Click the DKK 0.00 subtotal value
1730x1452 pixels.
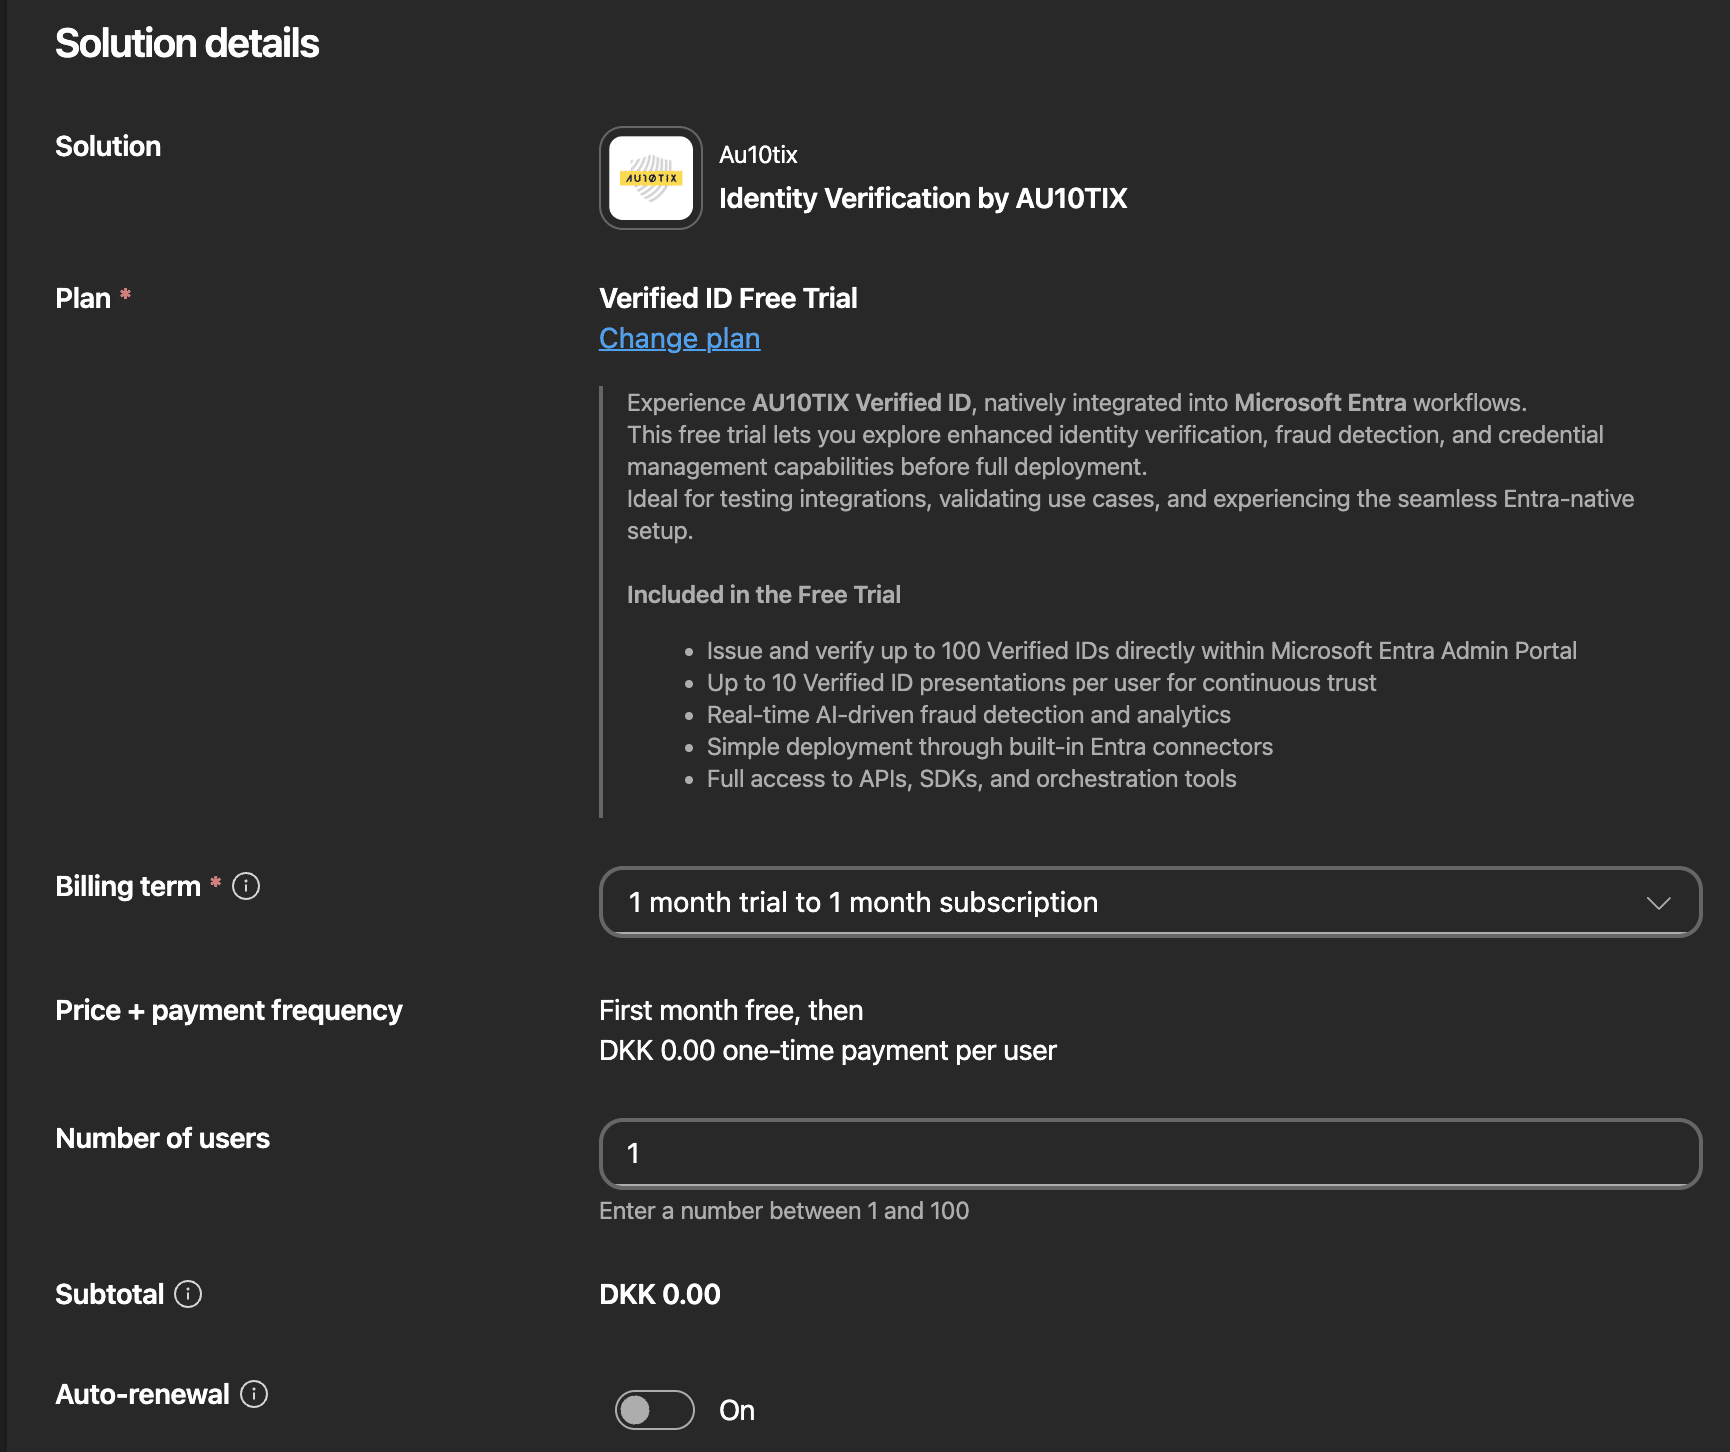coord(659,1294)
